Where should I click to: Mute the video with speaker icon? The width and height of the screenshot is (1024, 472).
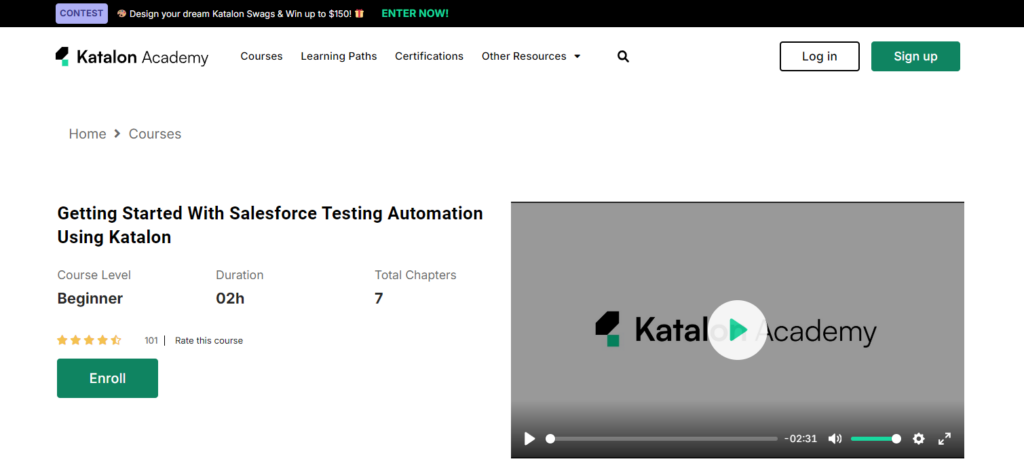[x=835, y=439]
